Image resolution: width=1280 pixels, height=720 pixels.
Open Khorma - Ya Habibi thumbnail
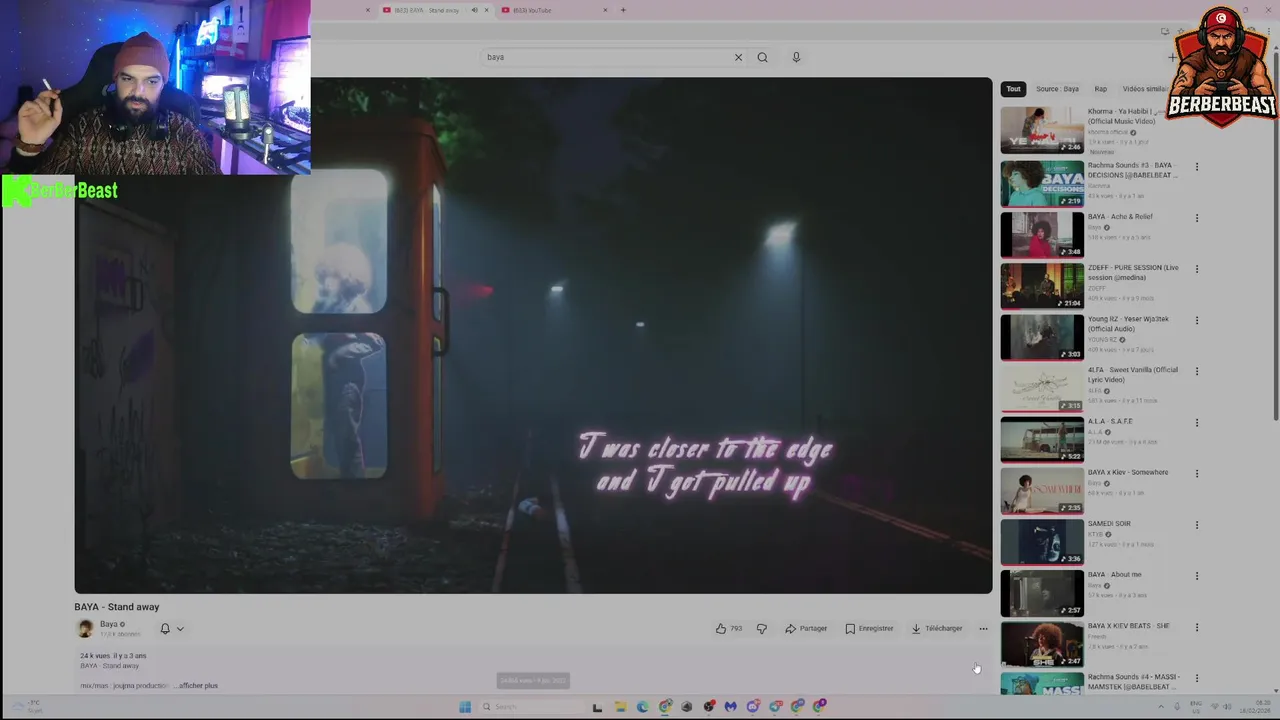click(x=1042, y=130)
